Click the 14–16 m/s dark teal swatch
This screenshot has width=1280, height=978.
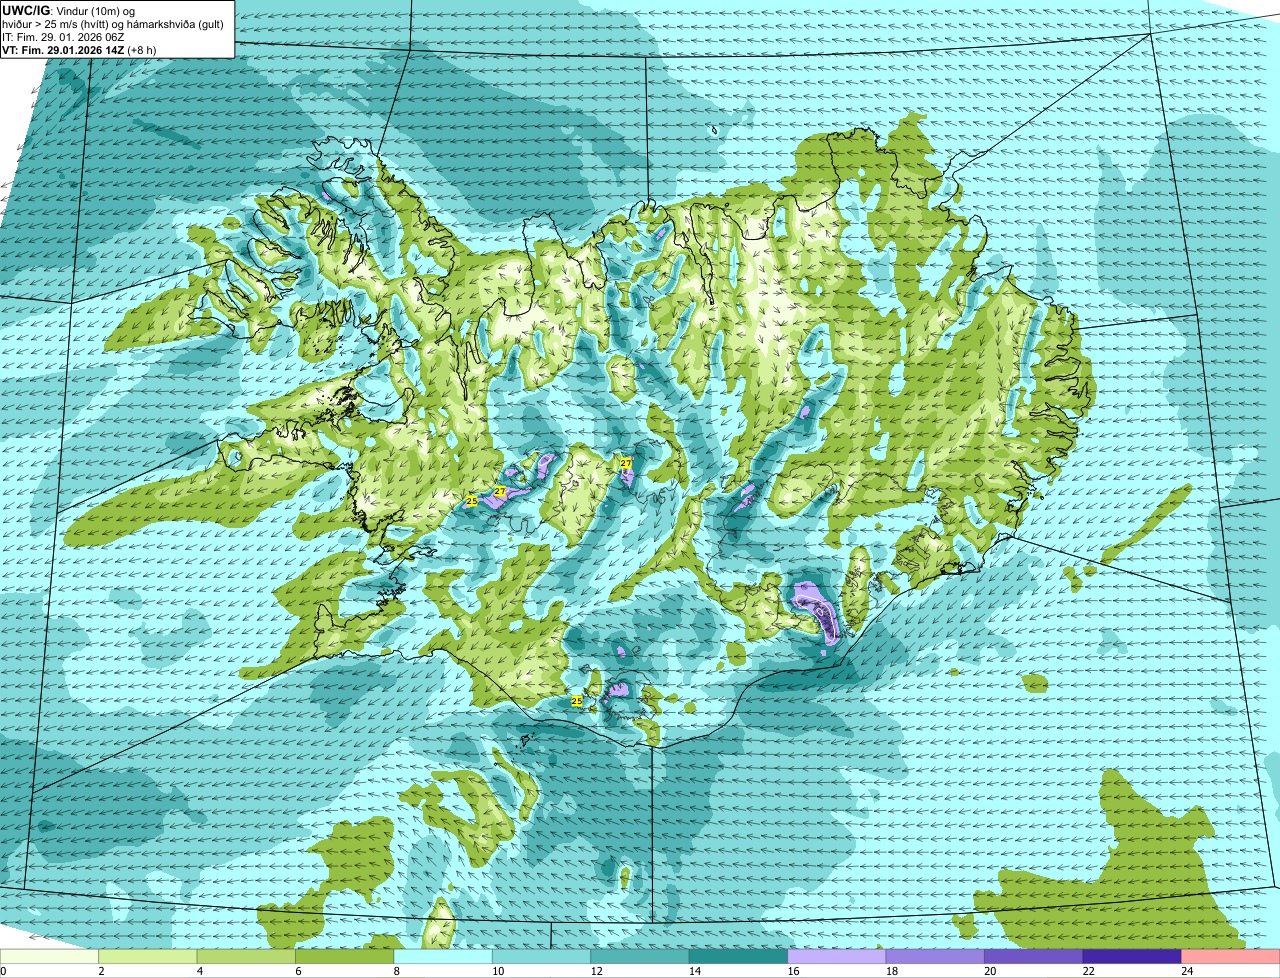coord(739,956)
